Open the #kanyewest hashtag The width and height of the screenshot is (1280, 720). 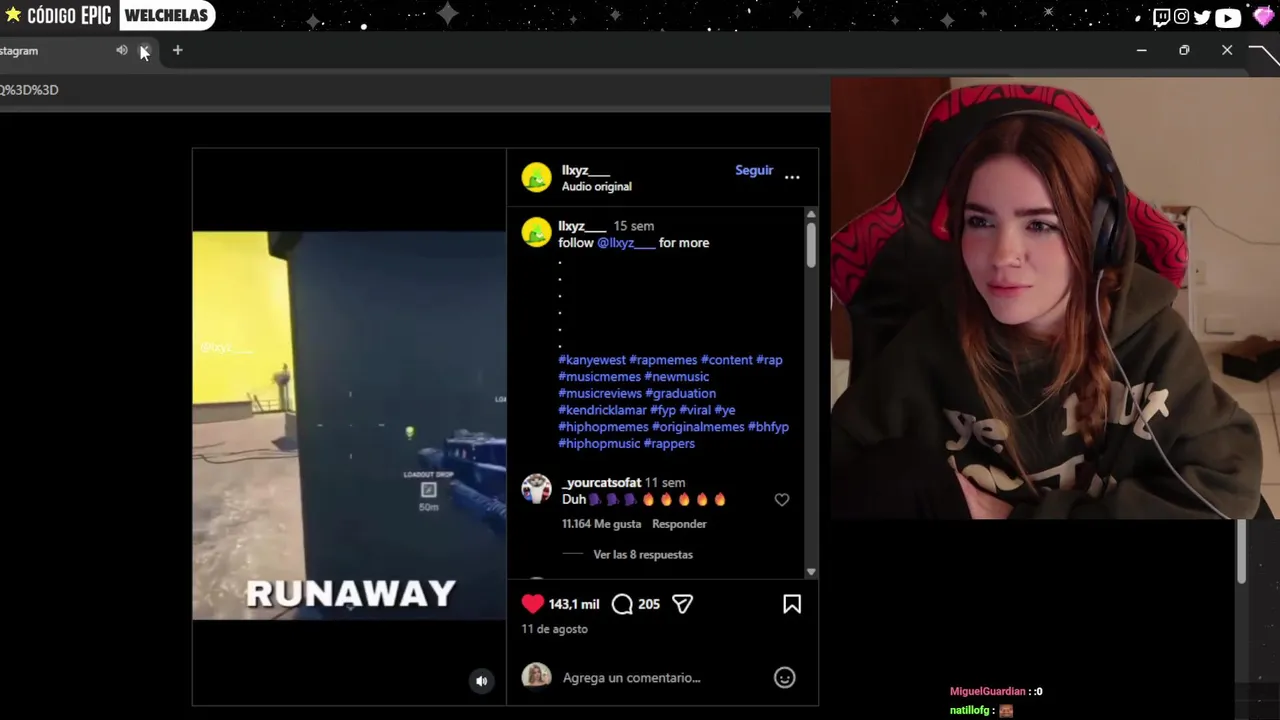pos(592,360)
